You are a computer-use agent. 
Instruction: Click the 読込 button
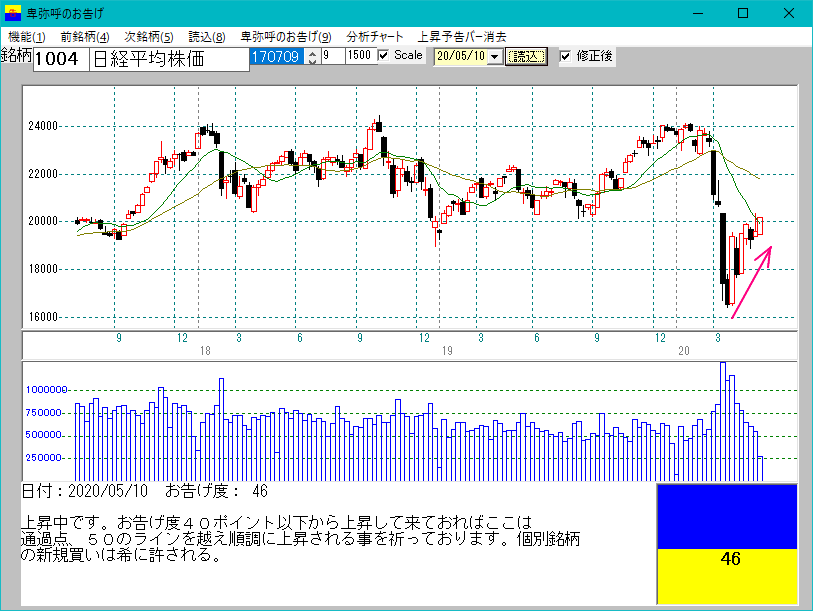526,57
